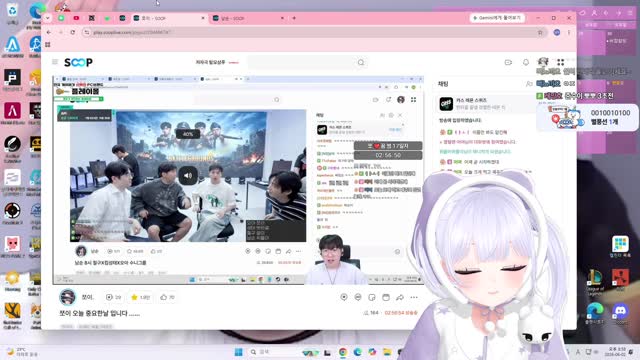
Task: Open the profile avatar in SOOP header
Action: pyautogui.click(x=543, y=62)
